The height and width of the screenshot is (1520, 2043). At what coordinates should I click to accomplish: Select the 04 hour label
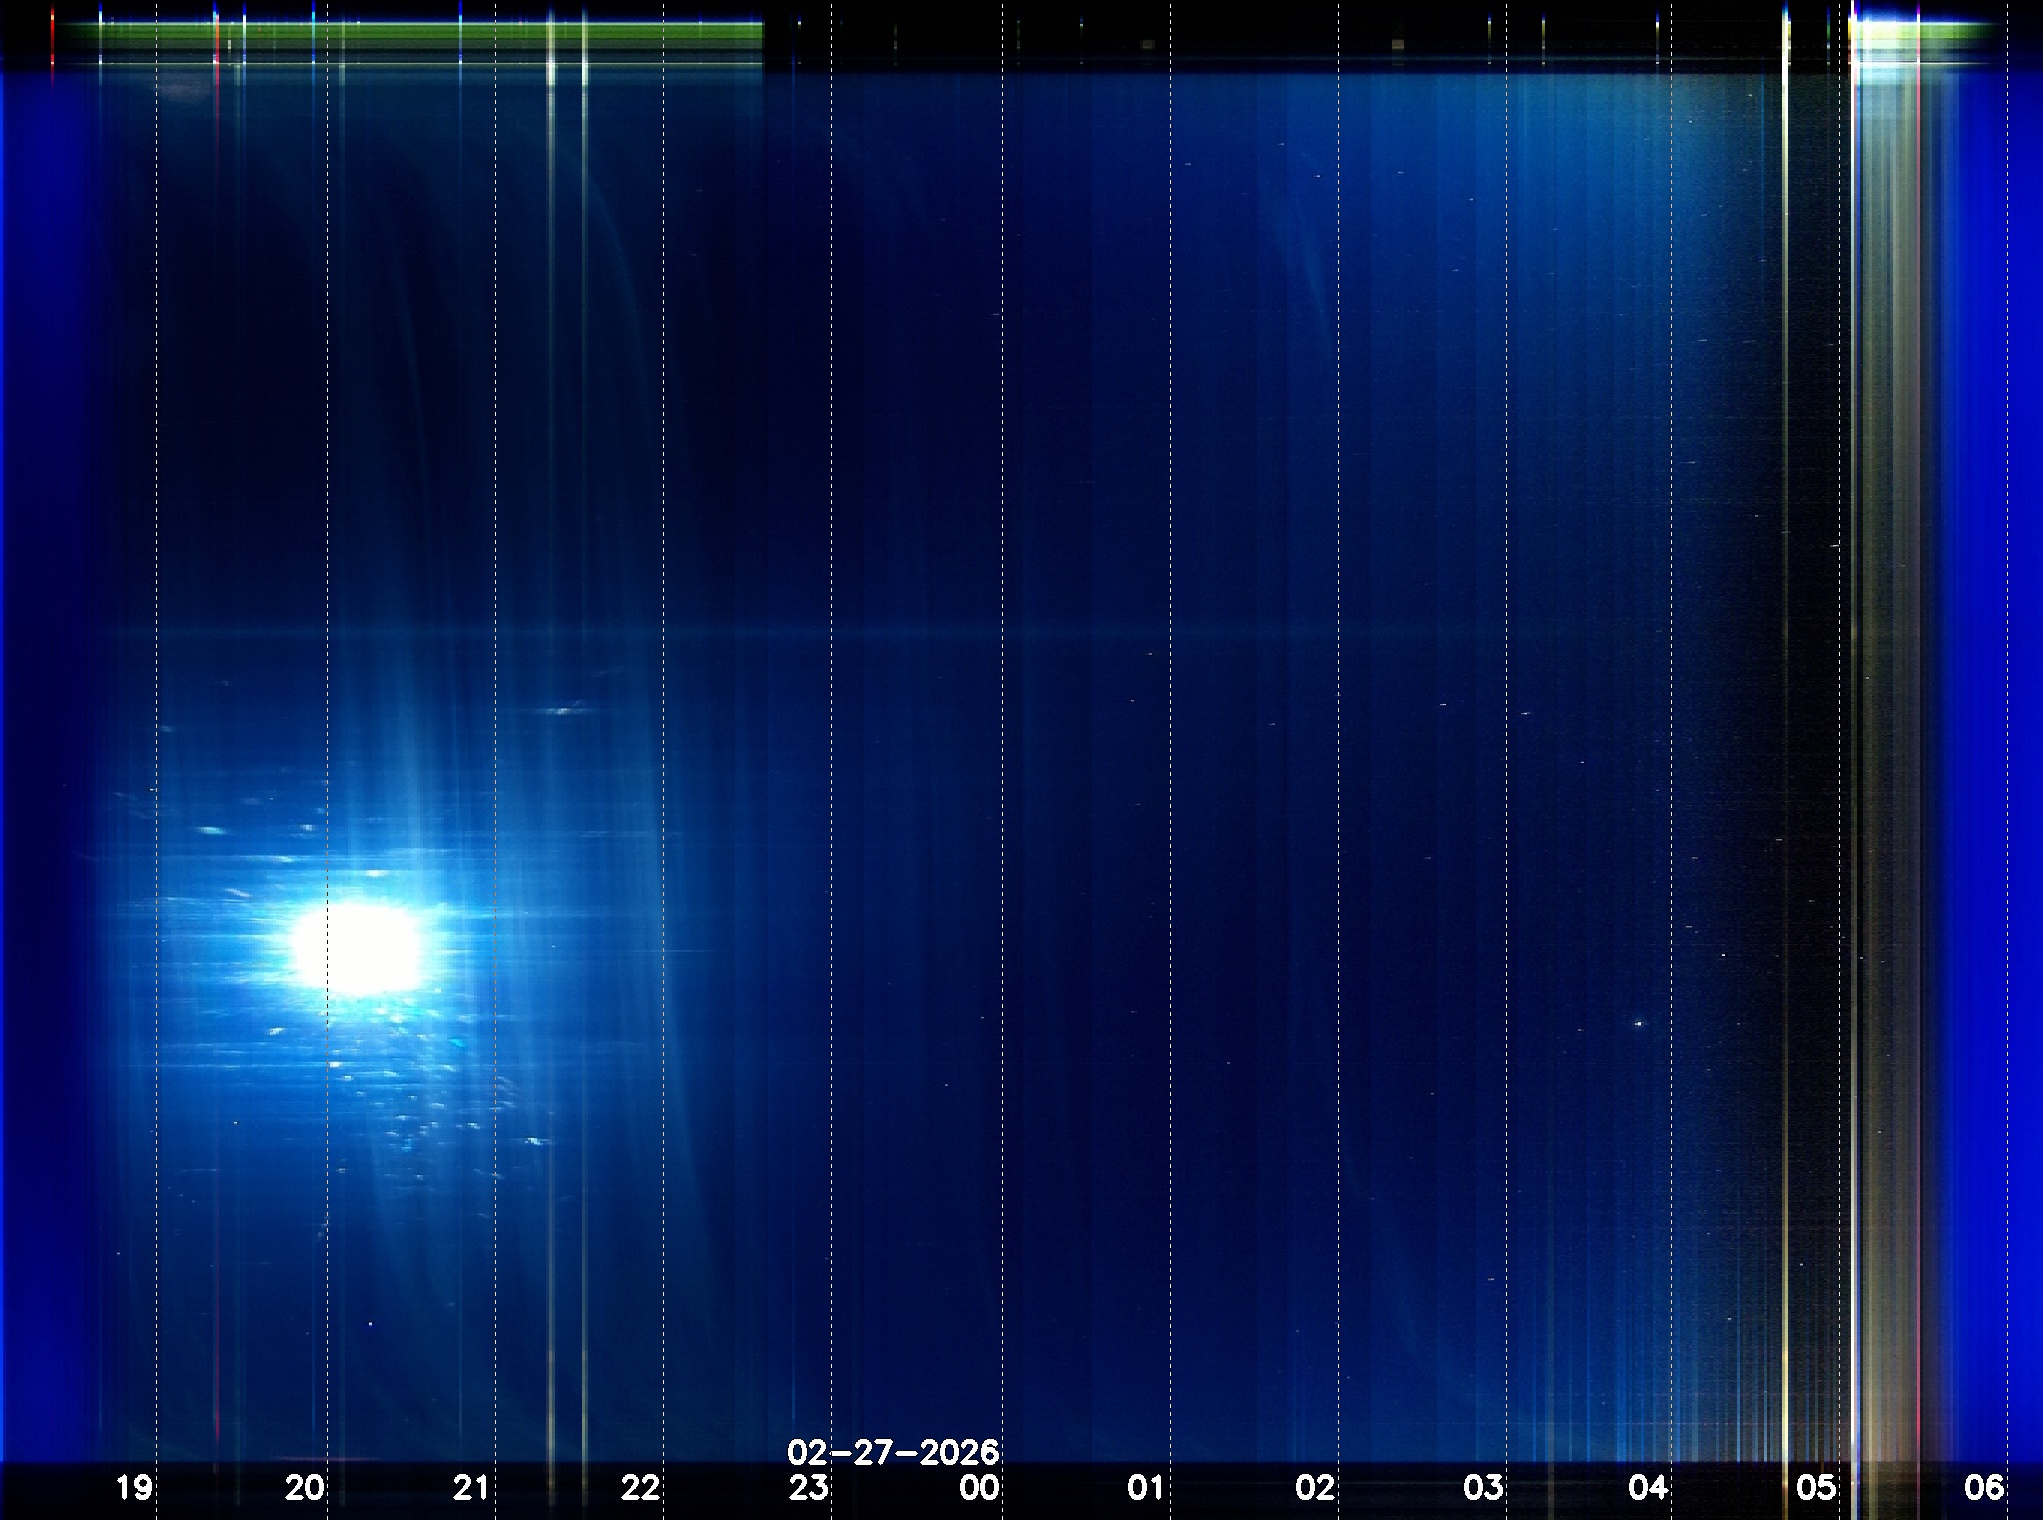pyautogui.click(x=1647, y=1487)
